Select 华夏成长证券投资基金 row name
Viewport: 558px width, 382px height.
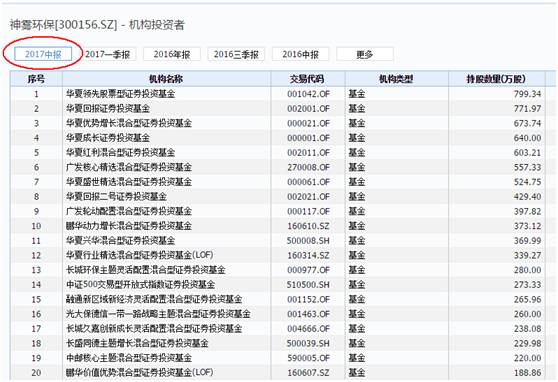pyautogui.click(x=108, y=138)
